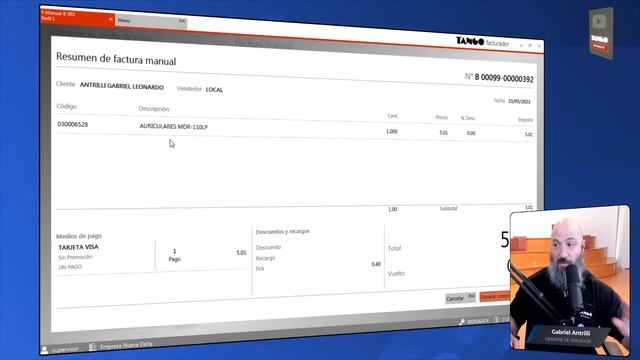Select the TARJETA VISA payment method
Image resolution: width=640 pixels, height=360 pixels.
tap(78, 247)
